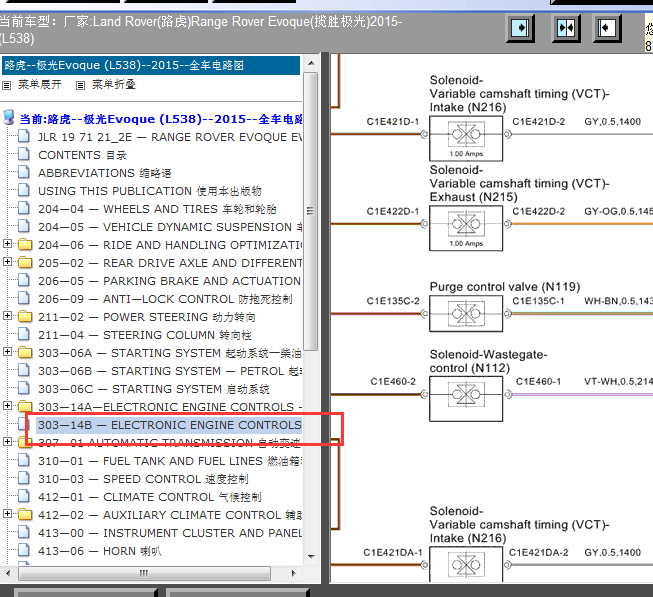Open 303-06B STARTING SYSTEM PETROL

click(x=170, y=371)
